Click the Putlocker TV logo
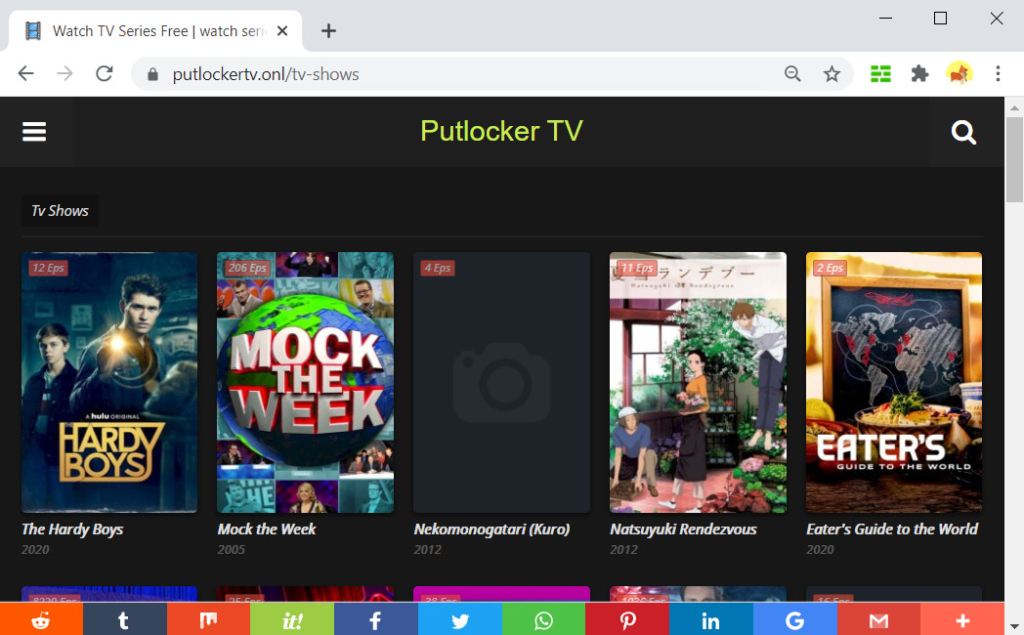The height and width of the screenshot is (635, 1024). click(x=502, y=131)
